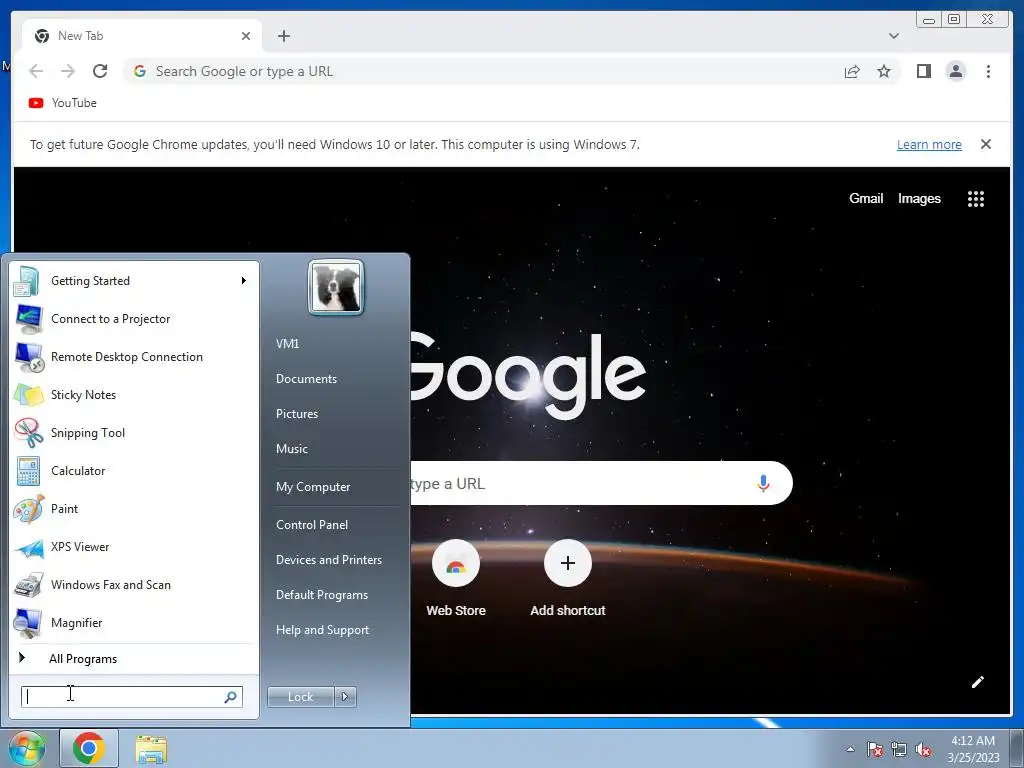Screen dimensions: 1024x768
Task: Select the New Tab tab
Action: [x=142, y=36]
